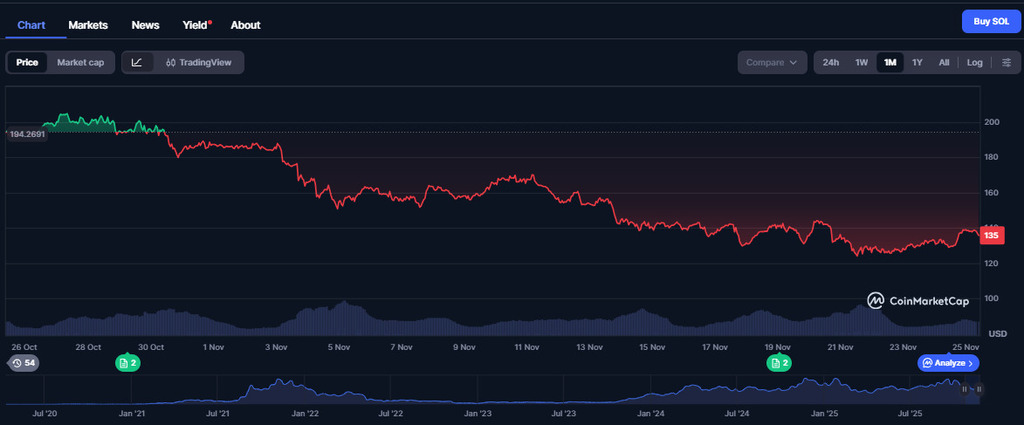
Task: Open the green news marker near 30 Oct
Action: coord(128,363)
